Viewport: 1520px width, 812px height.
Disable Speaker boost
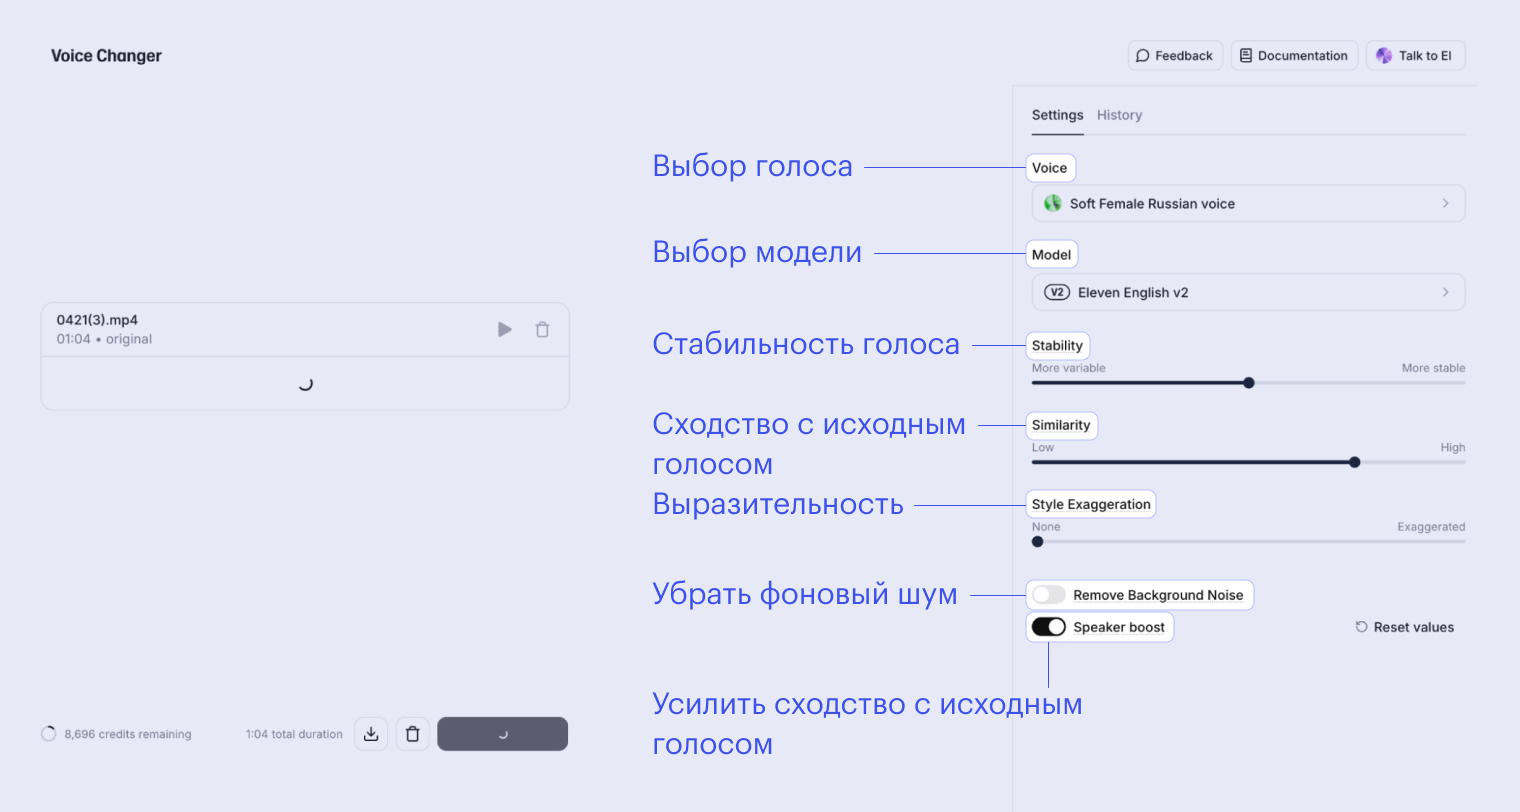tap(1048, 627)
